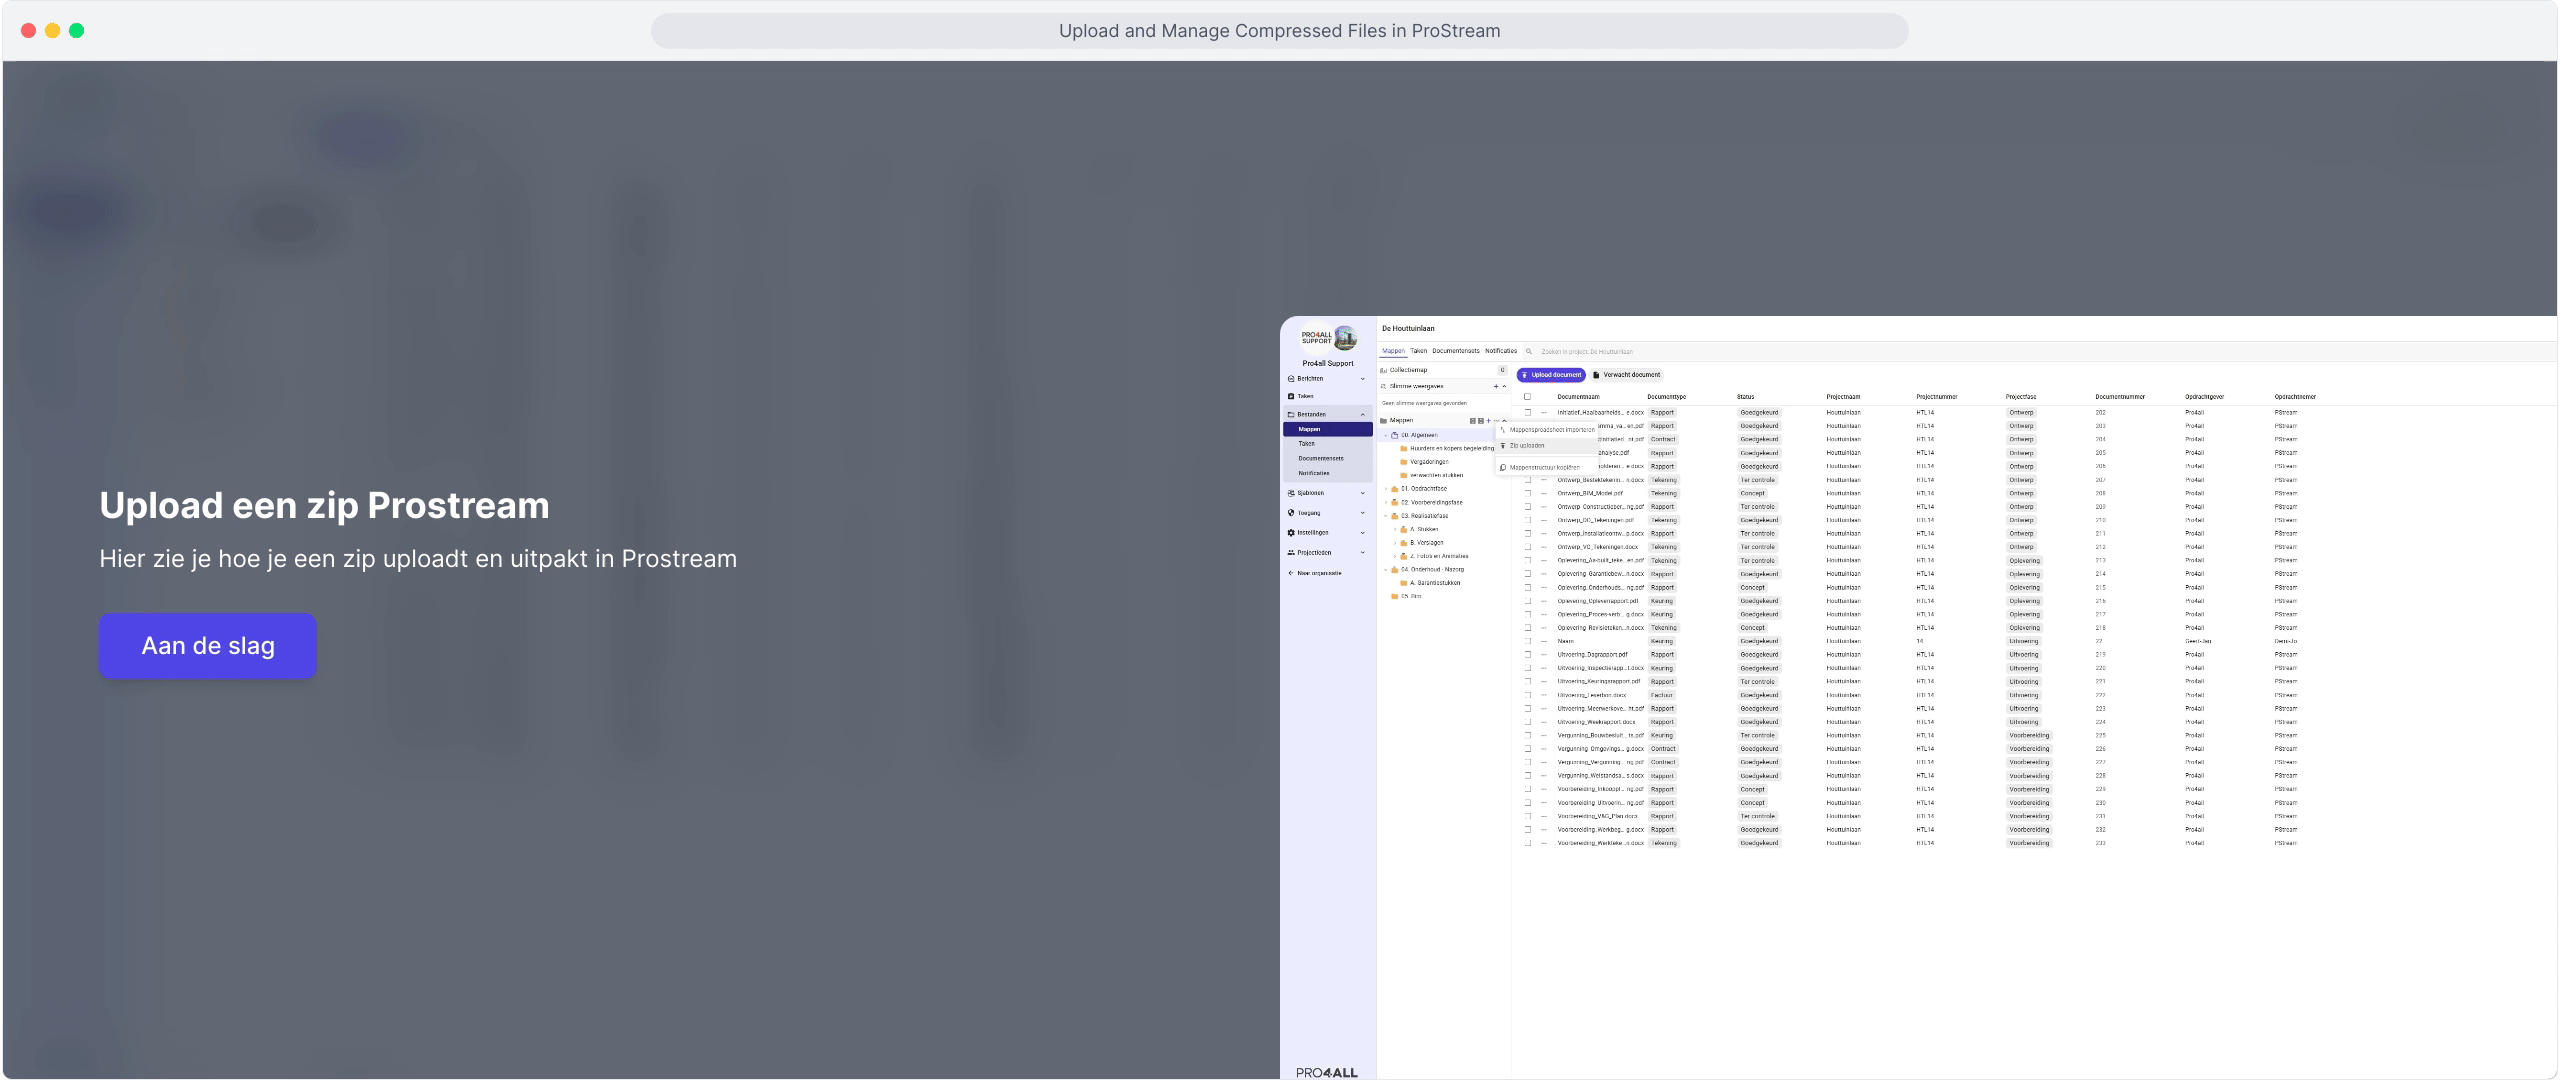Screen dimensions: 2560x1080
Task: Check the Voorbereiding_V&G_Plan.docx row checkbox
Action: click(x=1527, y=816)
